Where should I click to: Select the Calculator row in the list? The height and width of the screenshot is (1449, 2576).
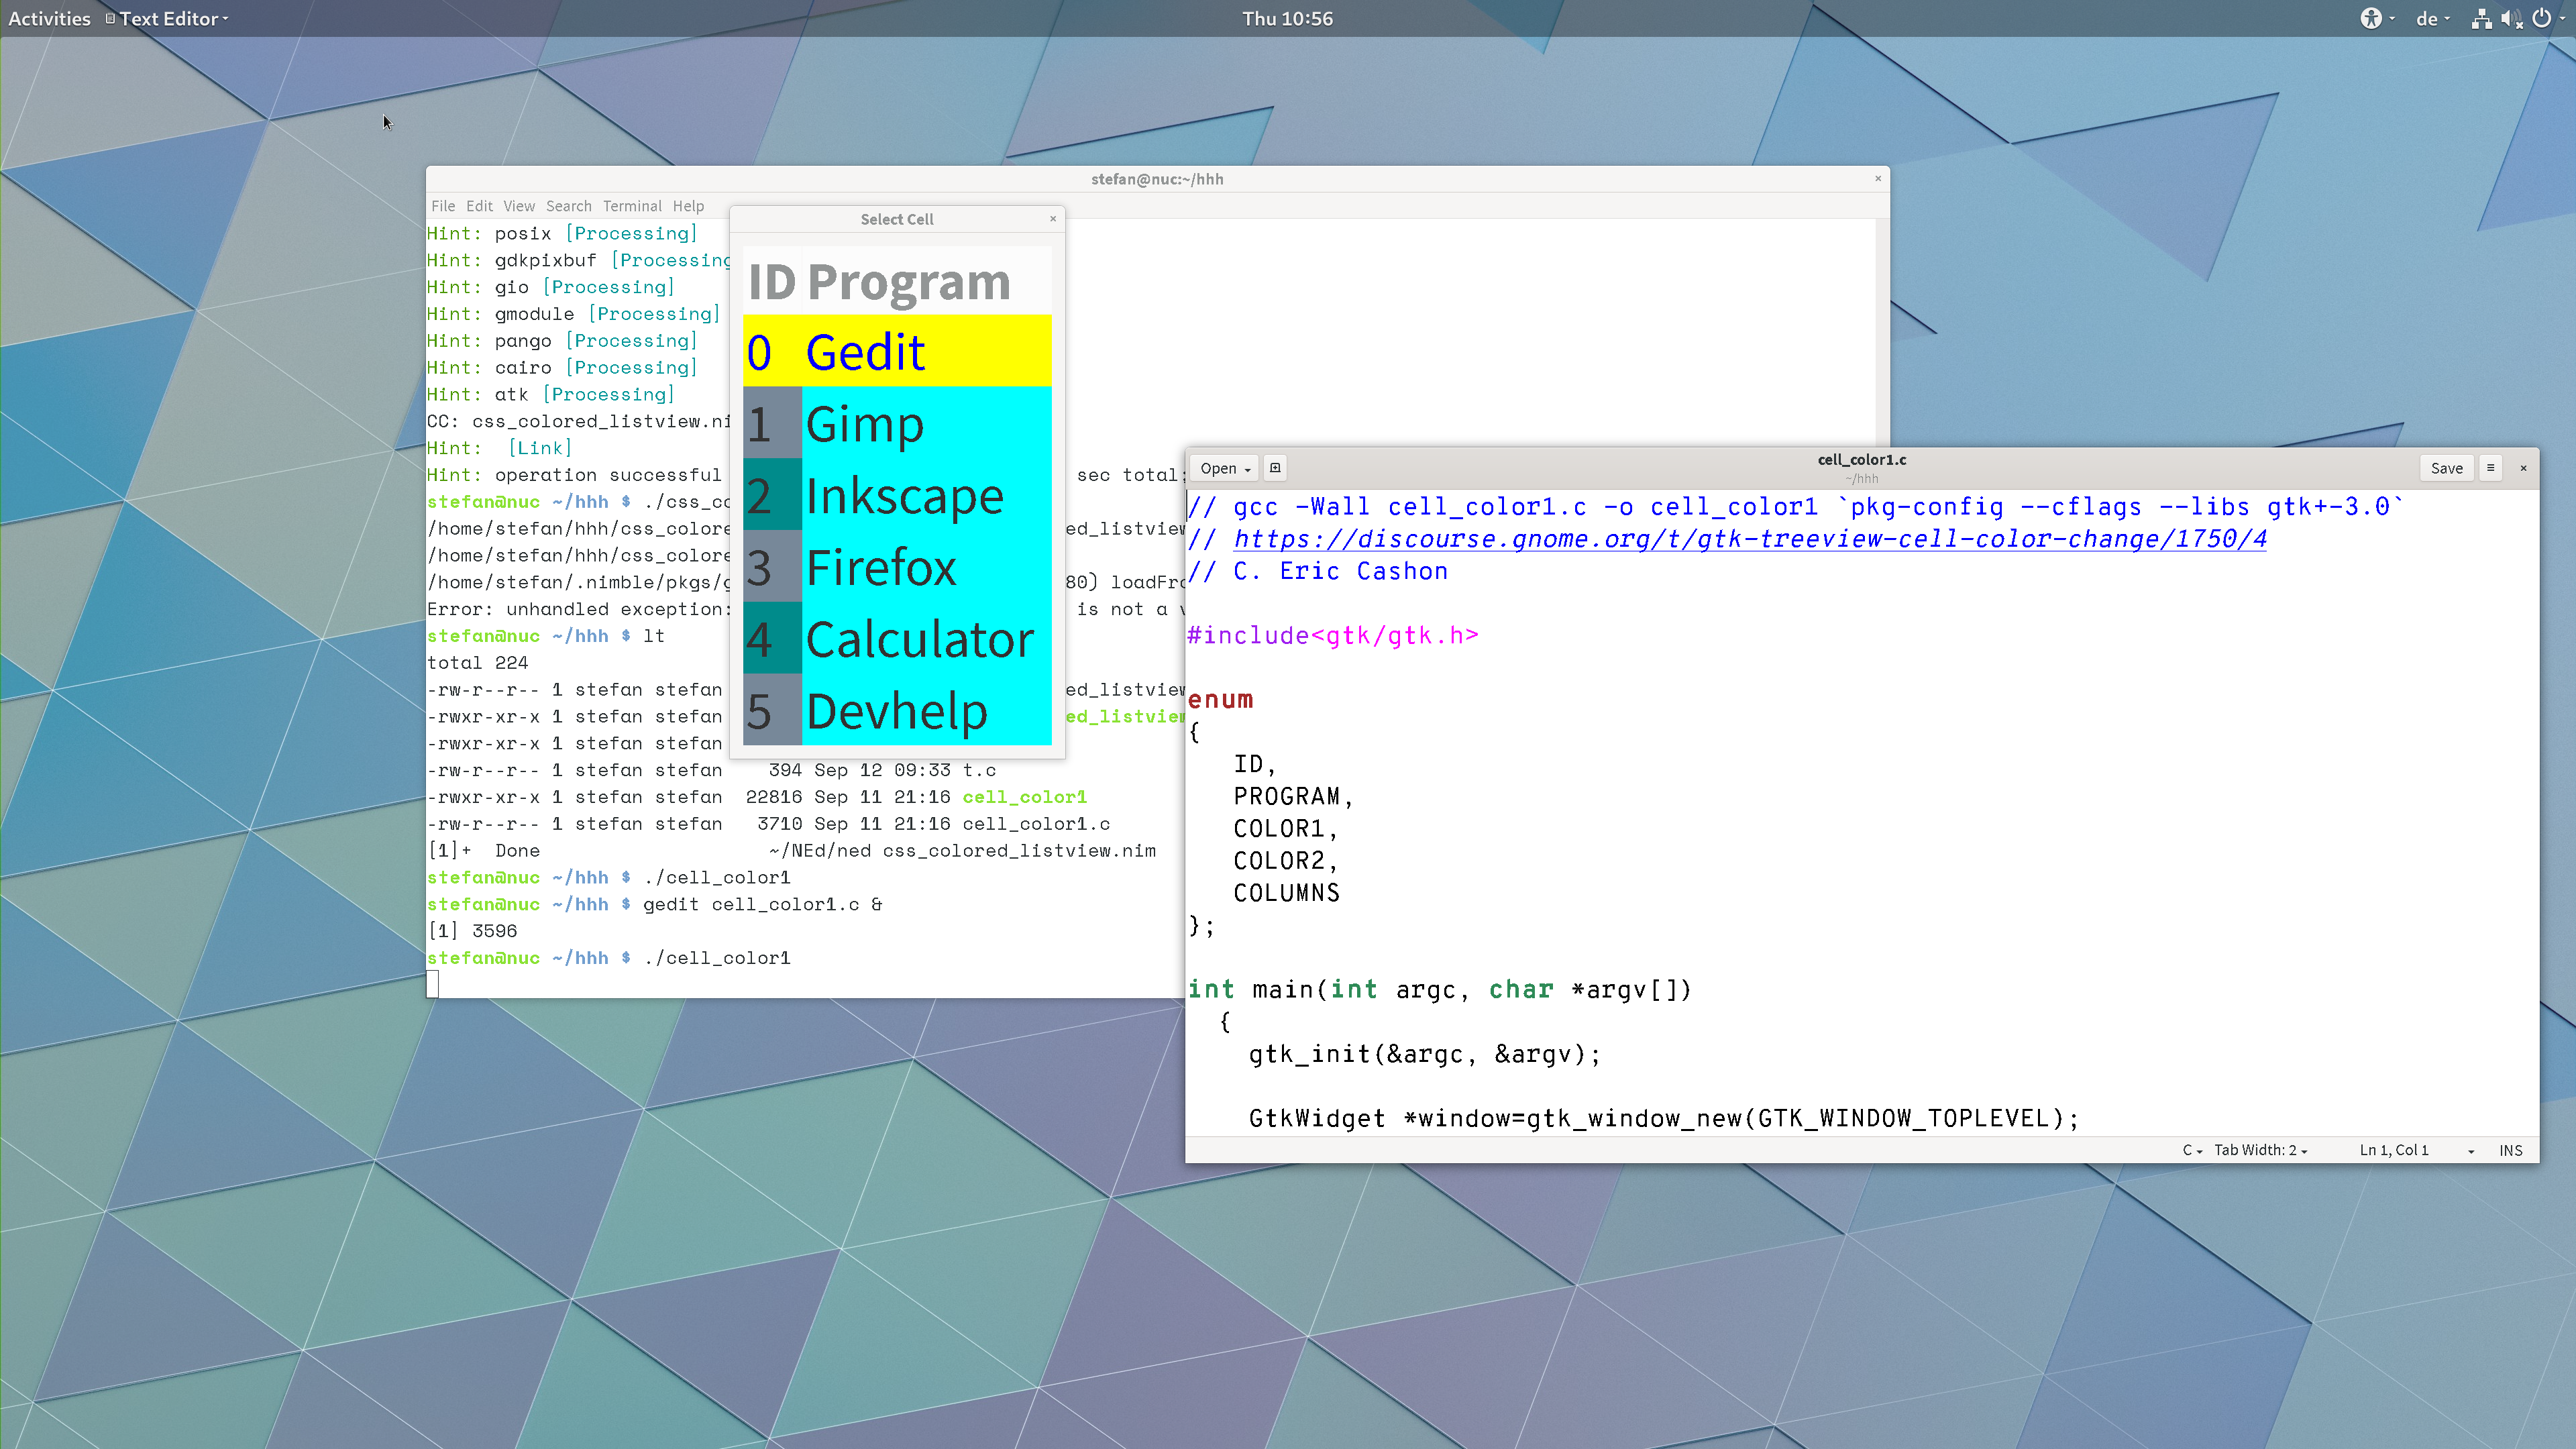(897, 639)
